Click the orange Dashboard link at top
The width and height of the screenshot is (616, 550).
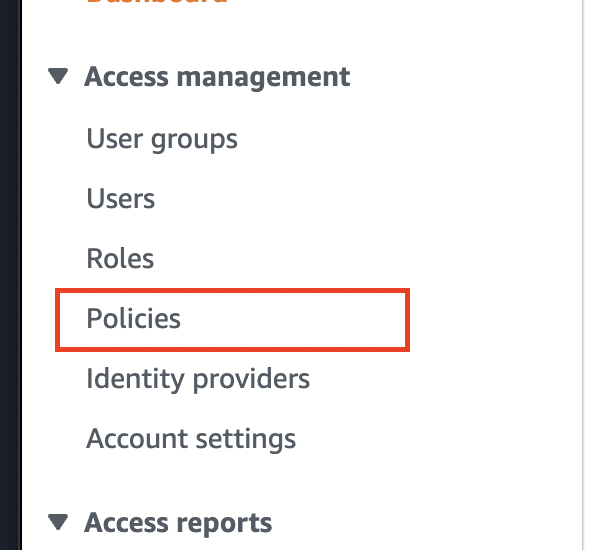(156, 3)
